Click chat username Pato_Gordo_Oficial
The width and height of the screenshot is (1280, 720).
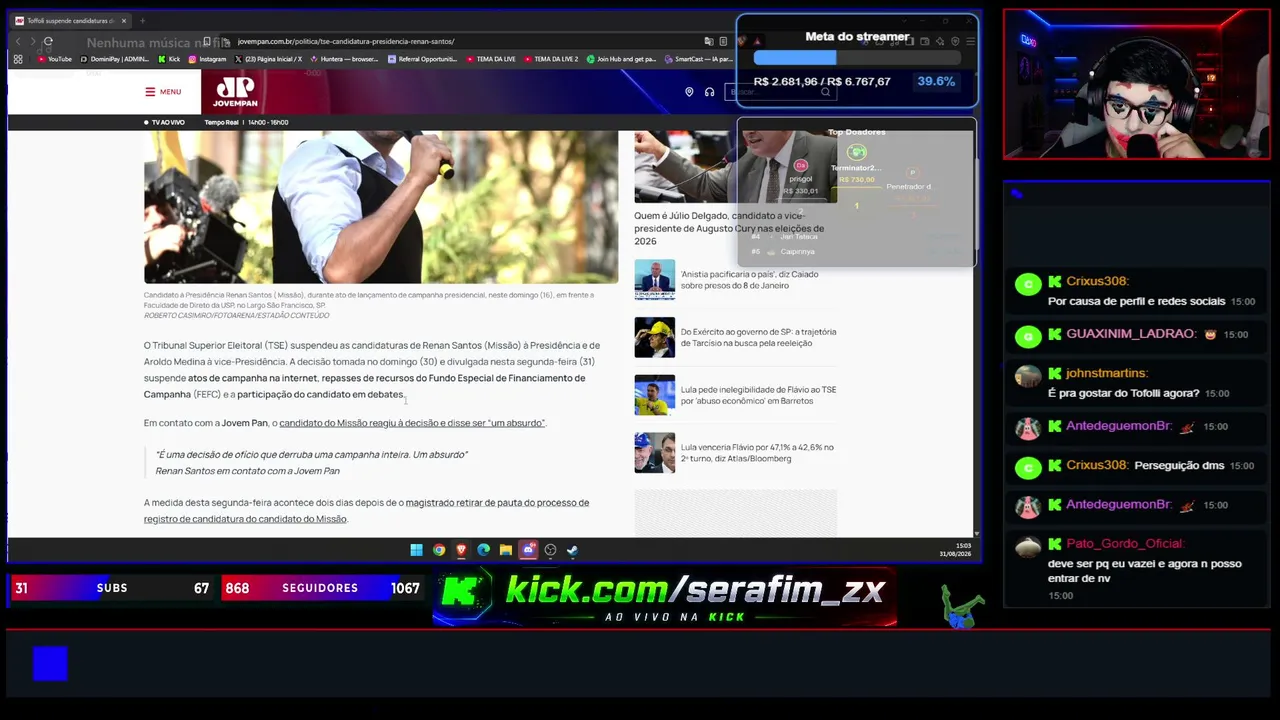tap(1125, 544)
